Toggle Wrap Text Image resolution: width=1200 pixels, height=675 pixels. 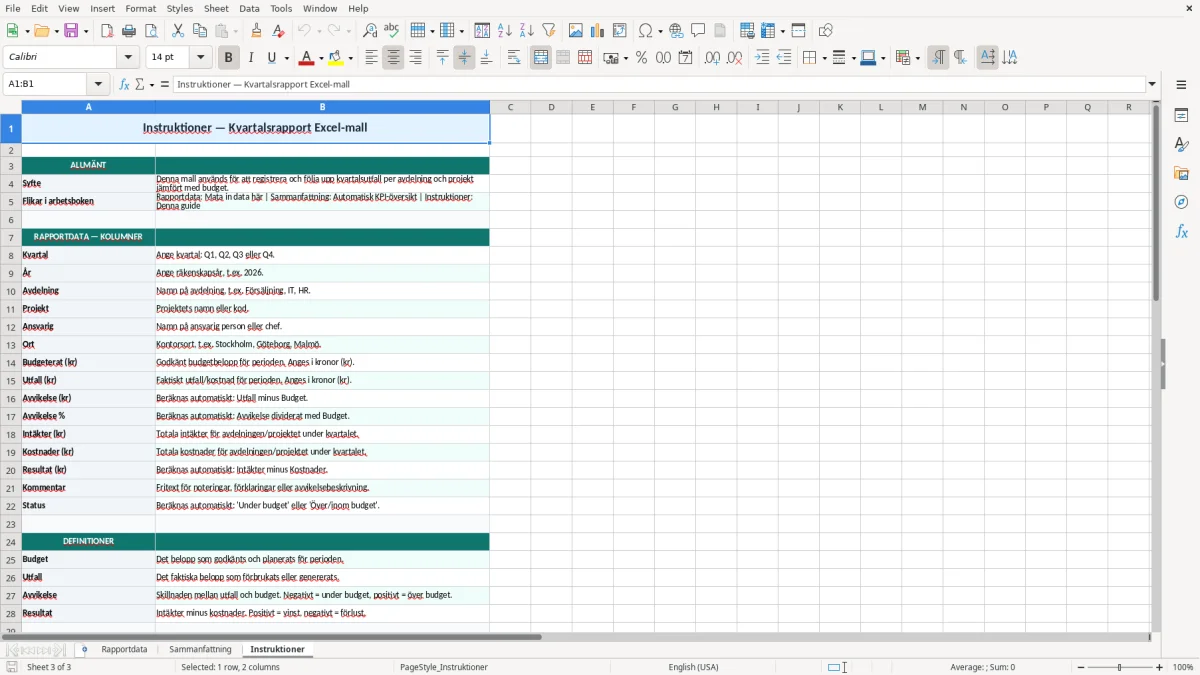[514, 58]
